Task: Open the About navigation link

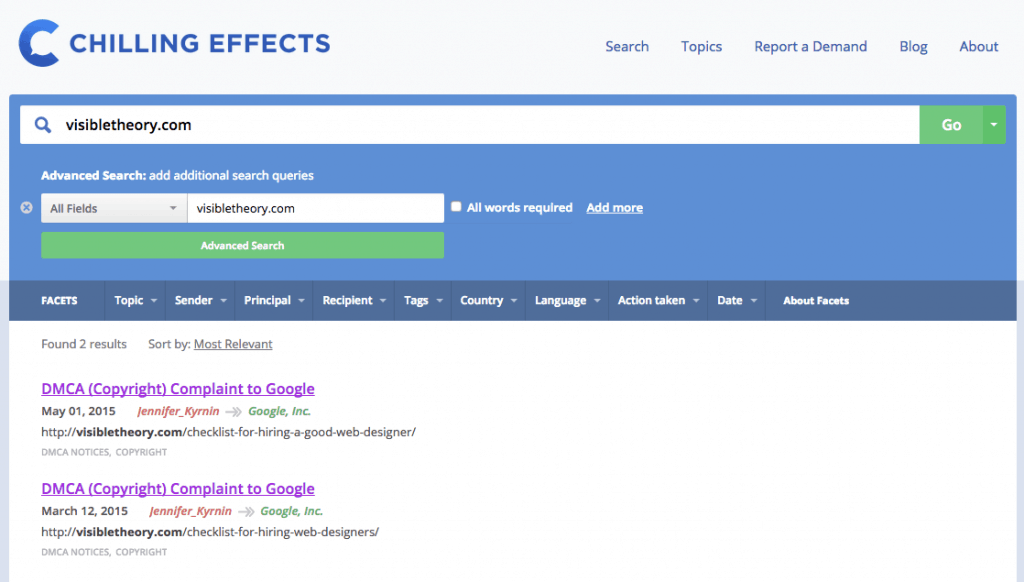Action: point(978,46)
